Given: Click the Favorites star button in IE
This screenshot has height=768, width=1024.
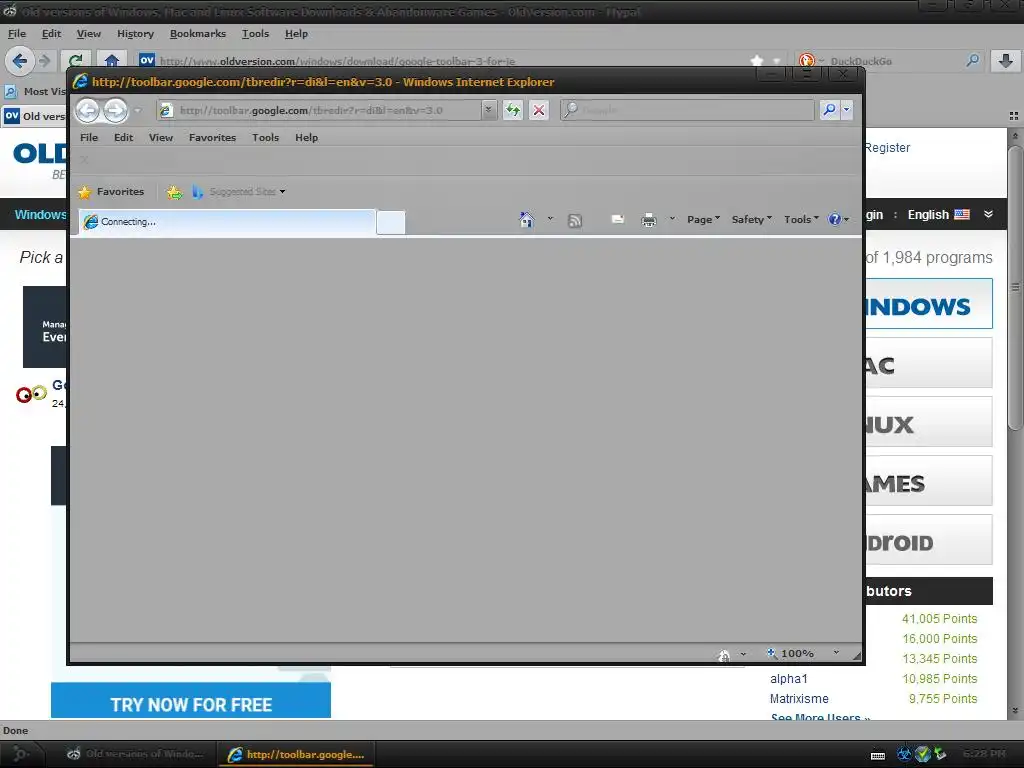Looking at the screenshot, I should (x=111, y=191).
